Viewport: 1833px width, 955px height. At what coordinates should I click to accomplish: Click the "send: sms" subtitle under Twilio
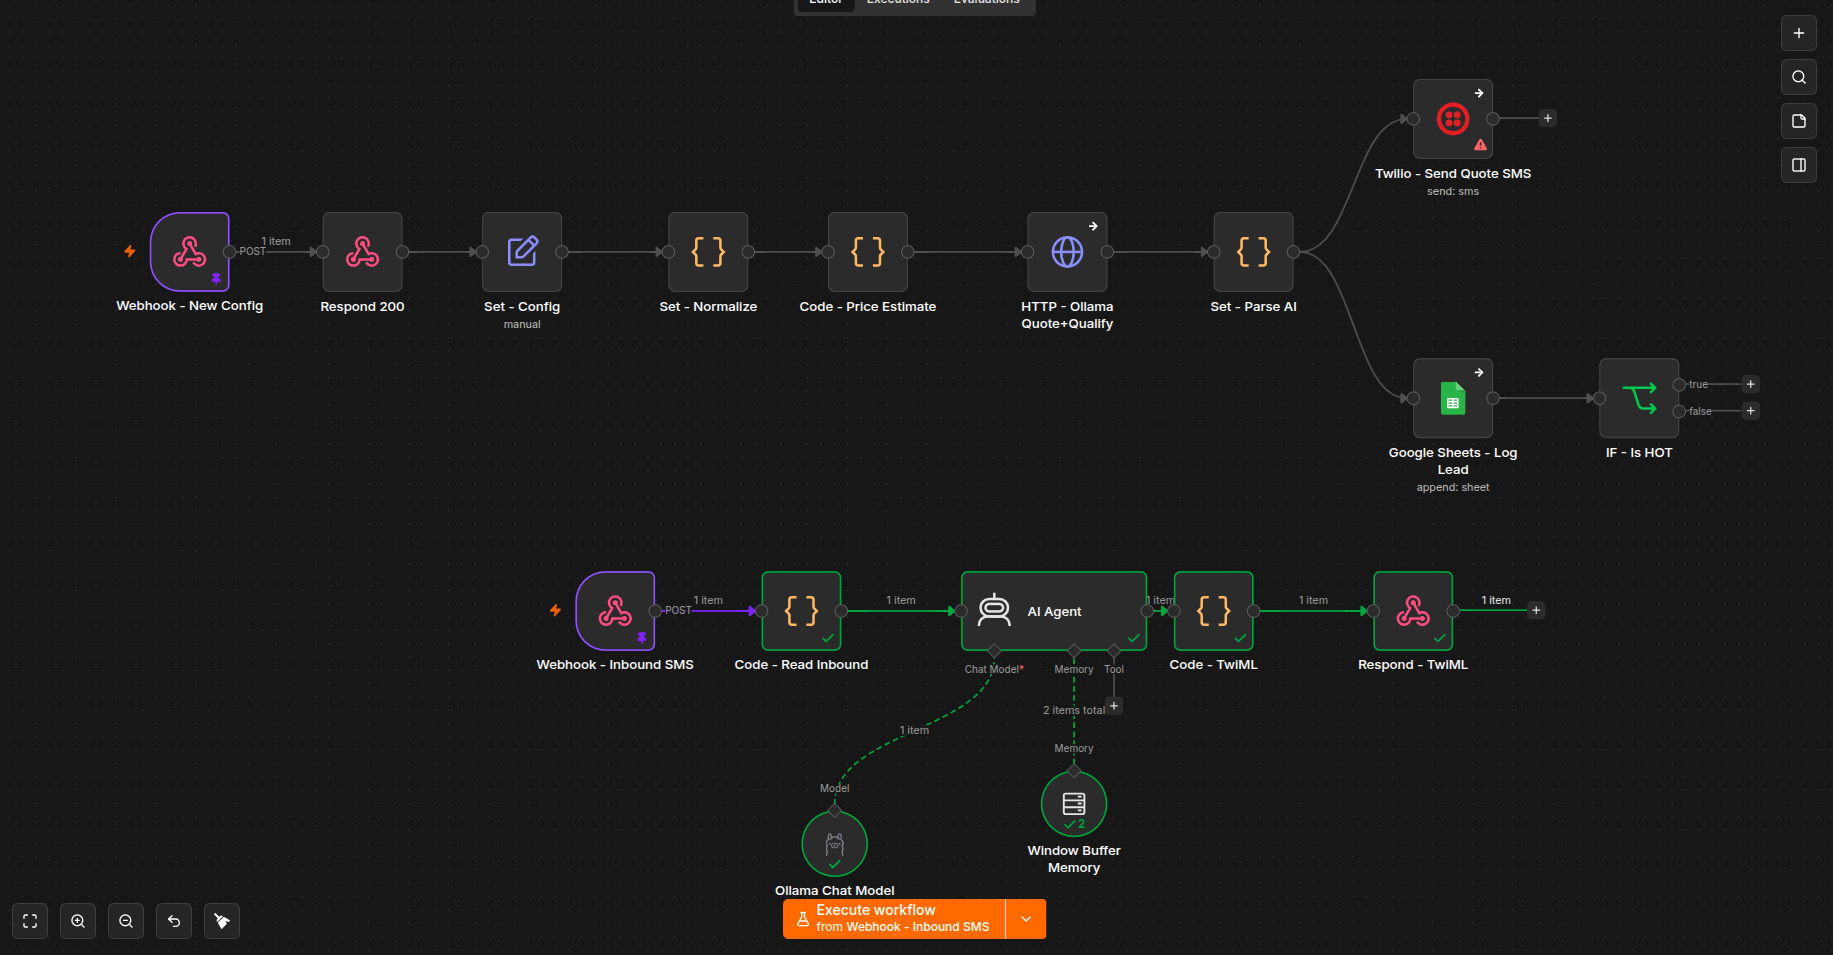tap(1453, 192)
